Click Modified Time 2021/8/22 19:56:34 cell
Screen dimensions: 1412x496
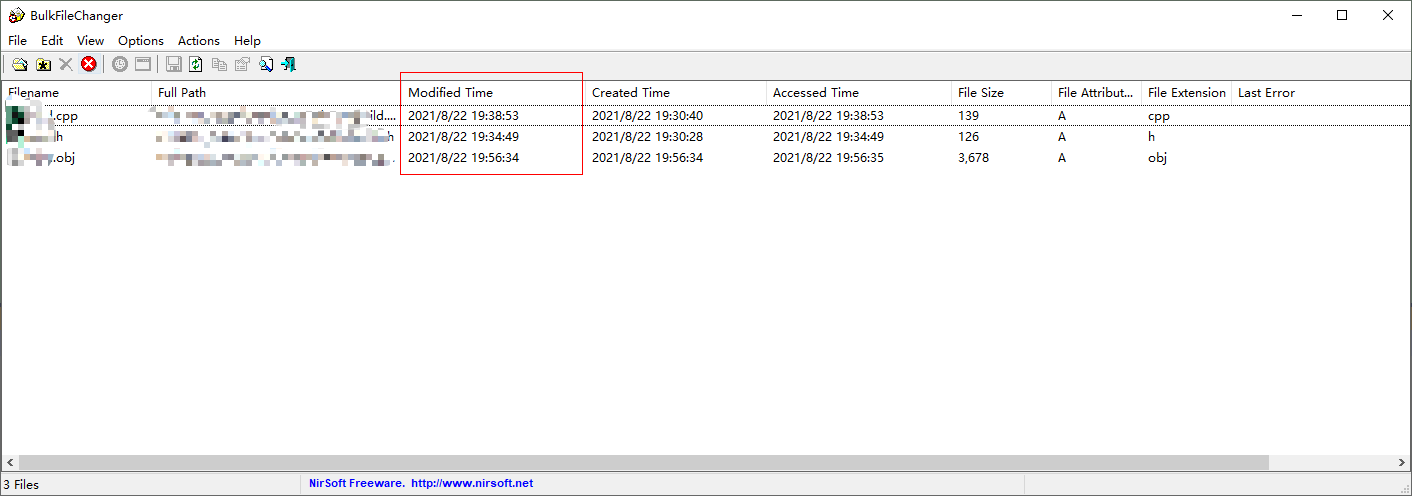(463, 158)
